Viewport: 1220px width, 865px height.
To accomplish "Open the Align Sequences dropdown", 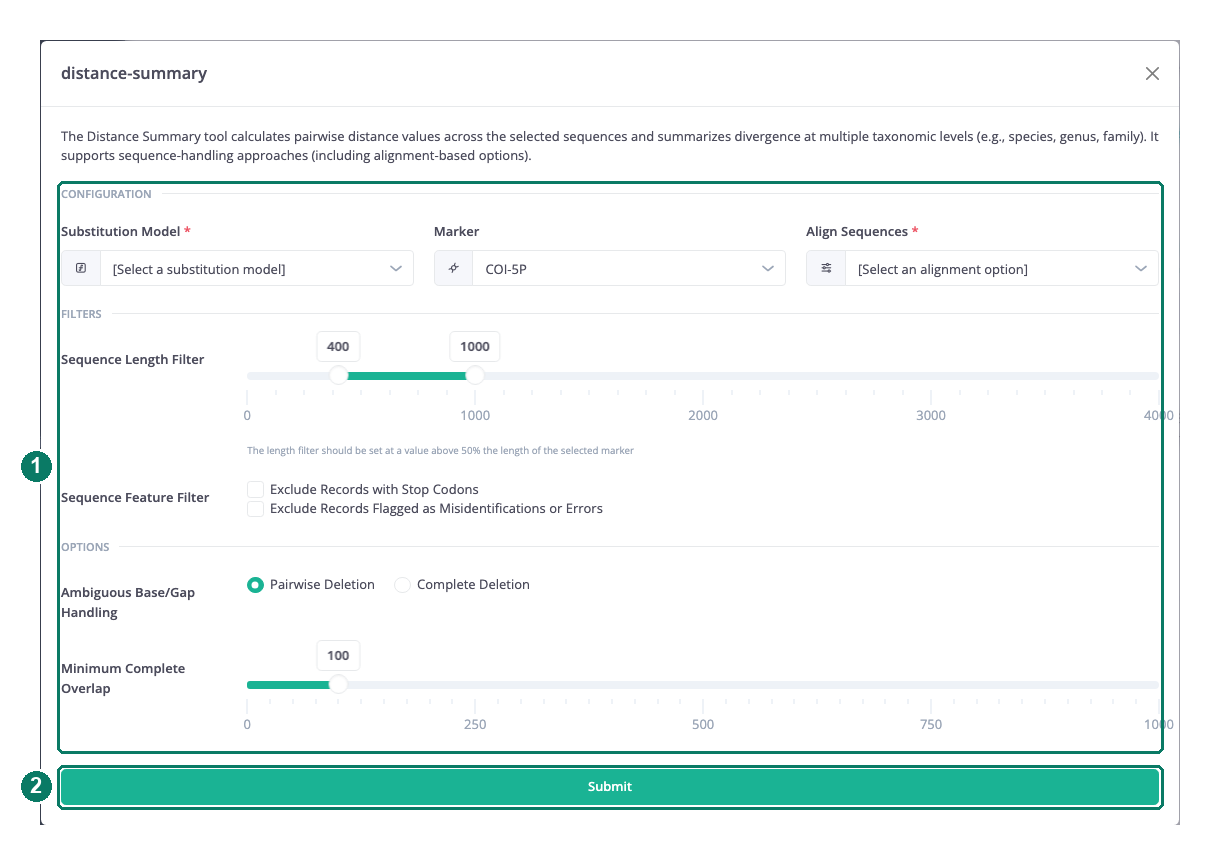I will click(x=982, y=268).
